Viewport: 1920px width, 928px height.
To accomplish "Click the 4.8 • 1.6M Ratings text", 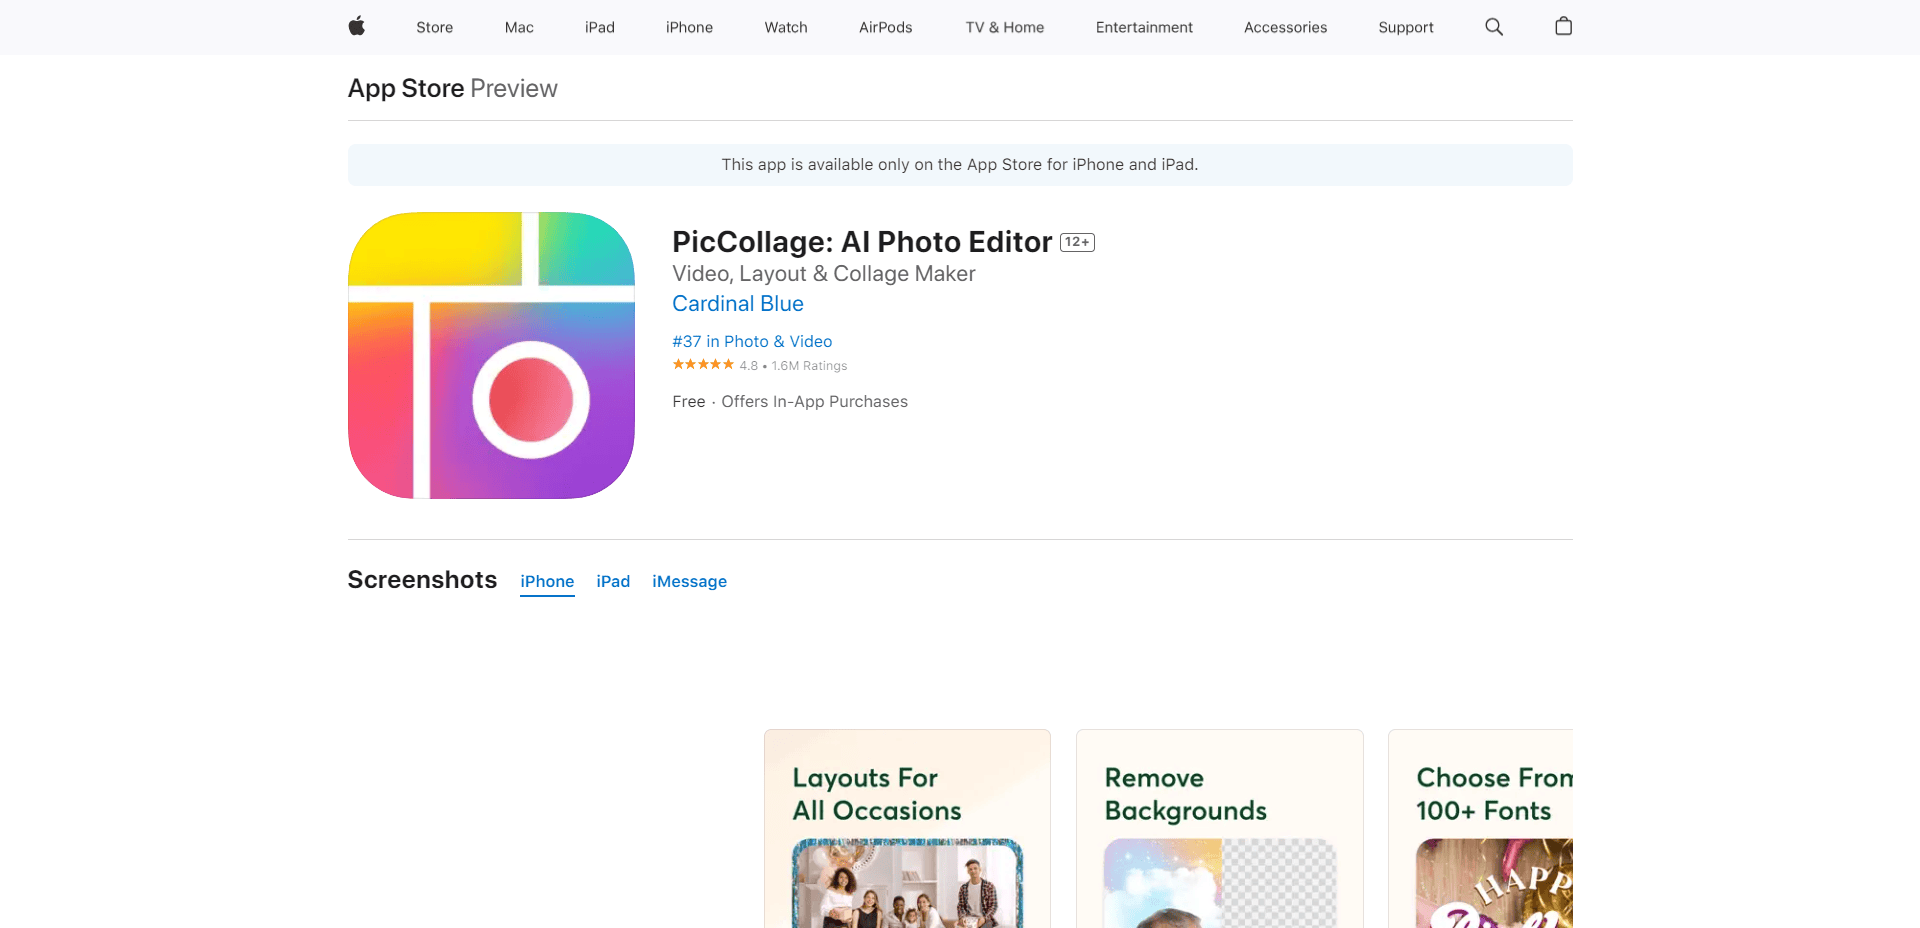I will coord(793,366).
